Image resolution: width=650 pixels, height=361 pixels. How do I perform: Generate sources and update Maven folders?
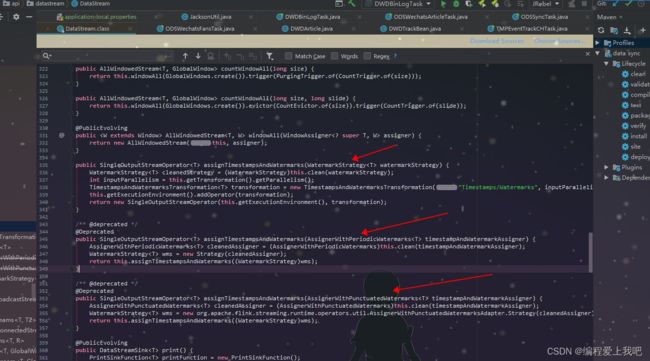click(x=614, y=30)
